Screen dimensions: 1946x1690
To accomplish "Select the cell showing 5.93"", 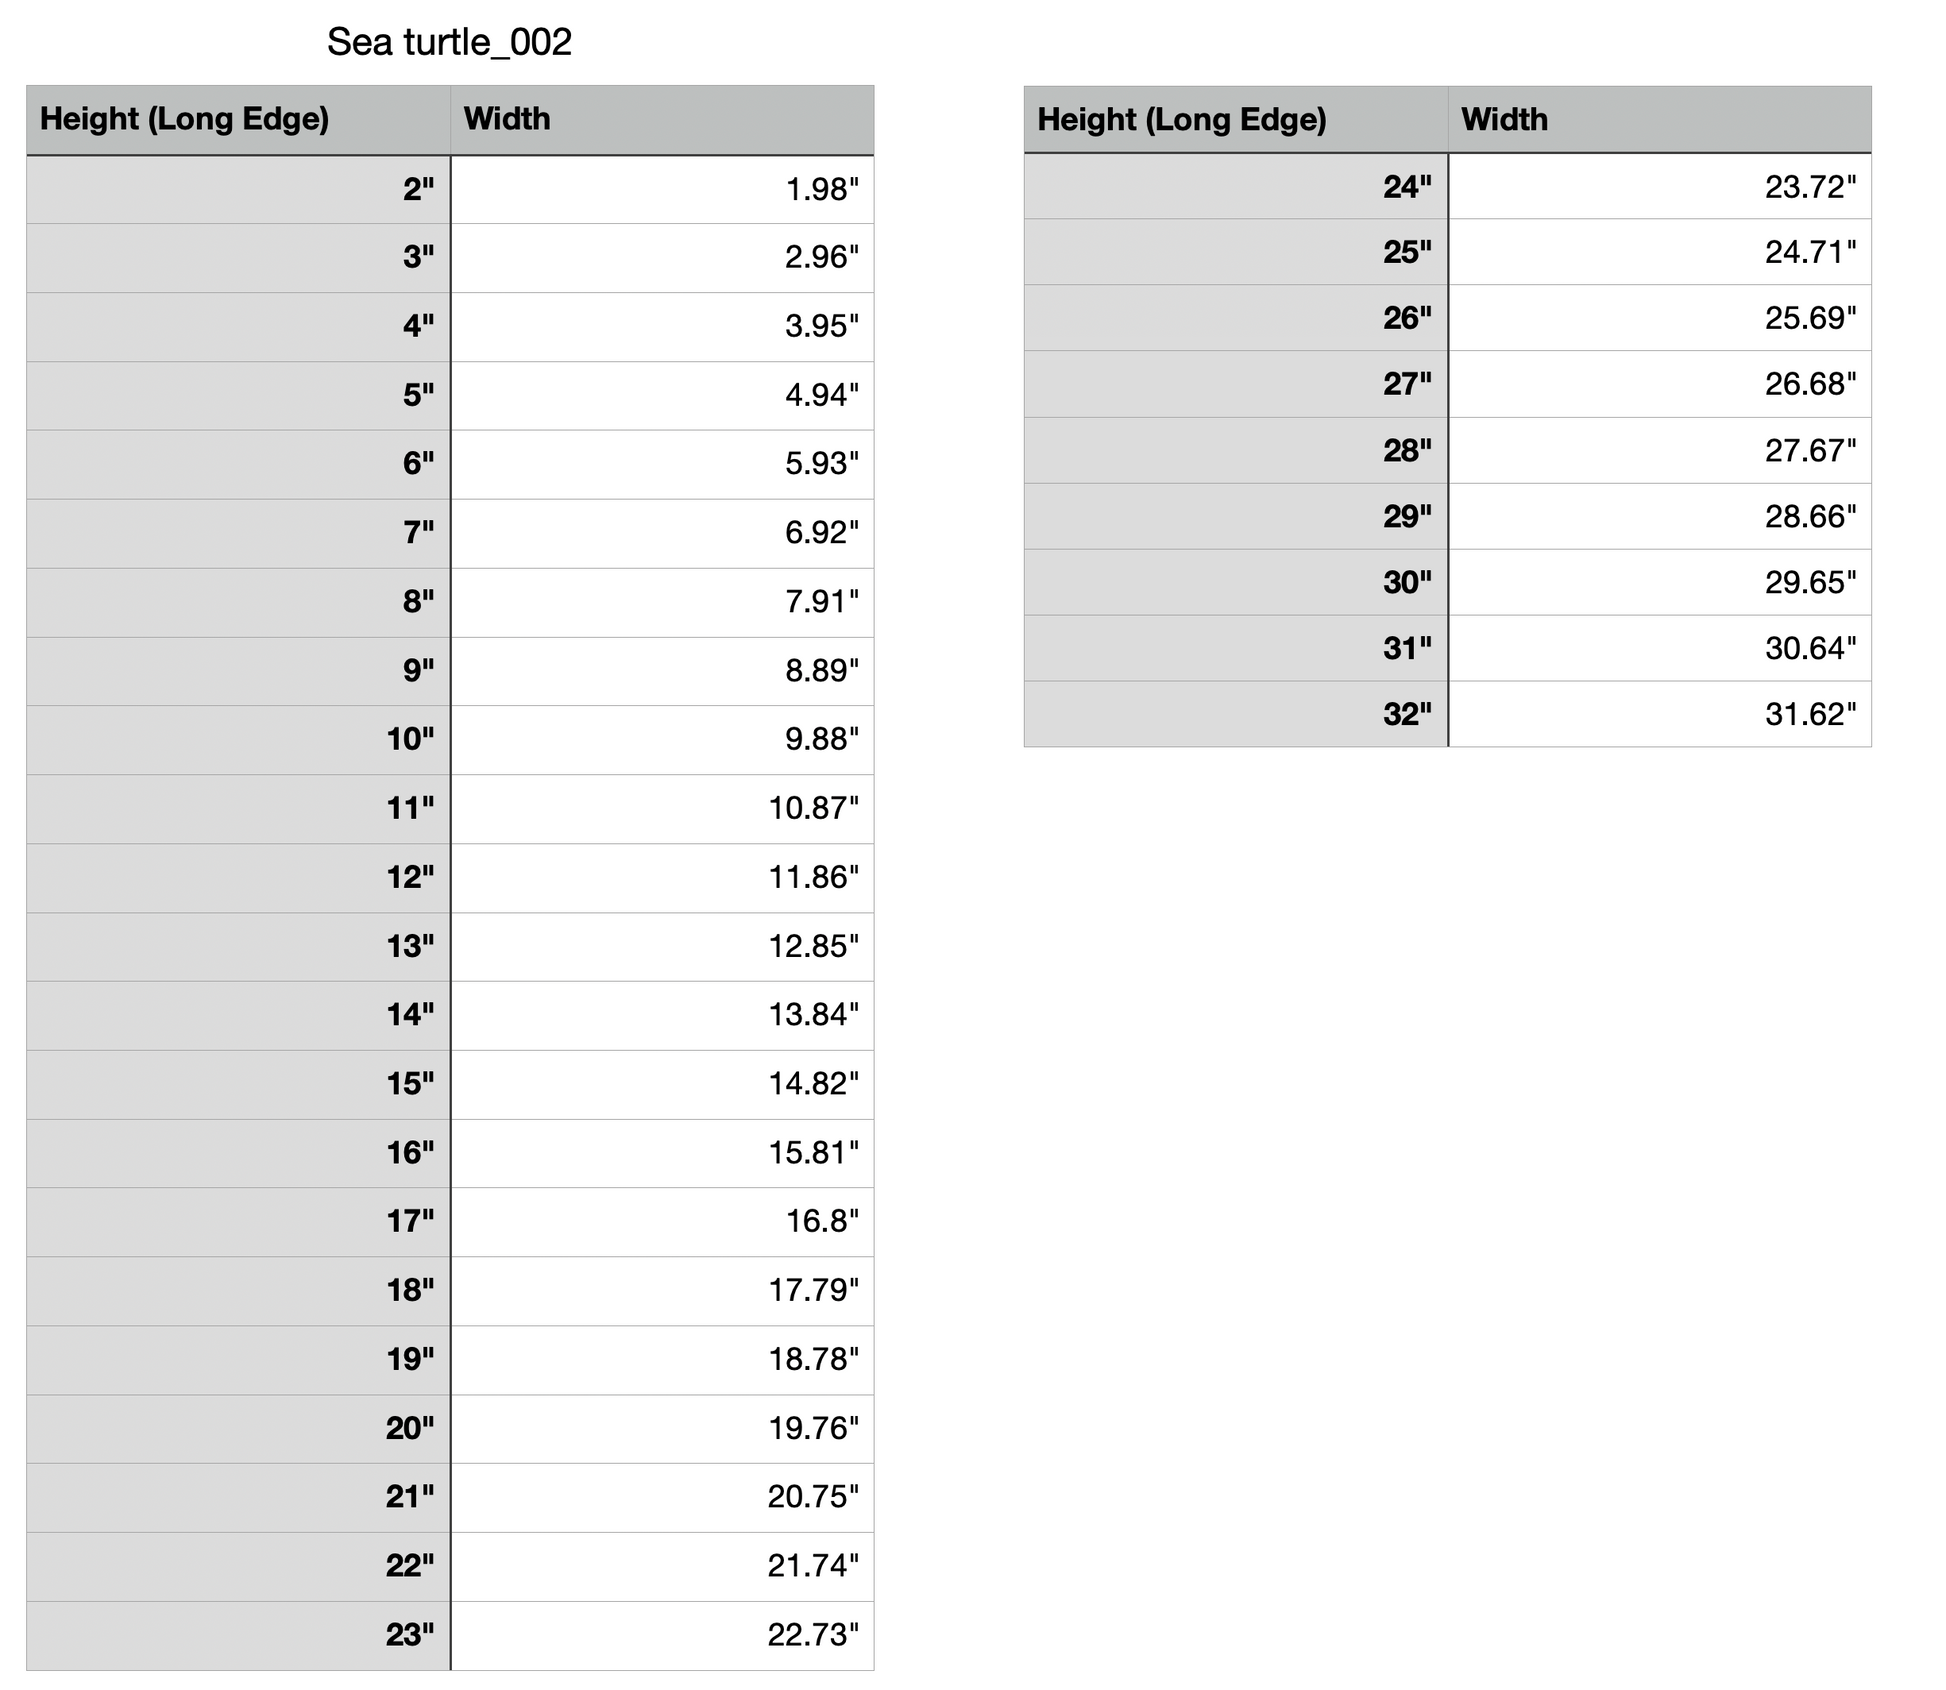I will click(x=662, y=464).
